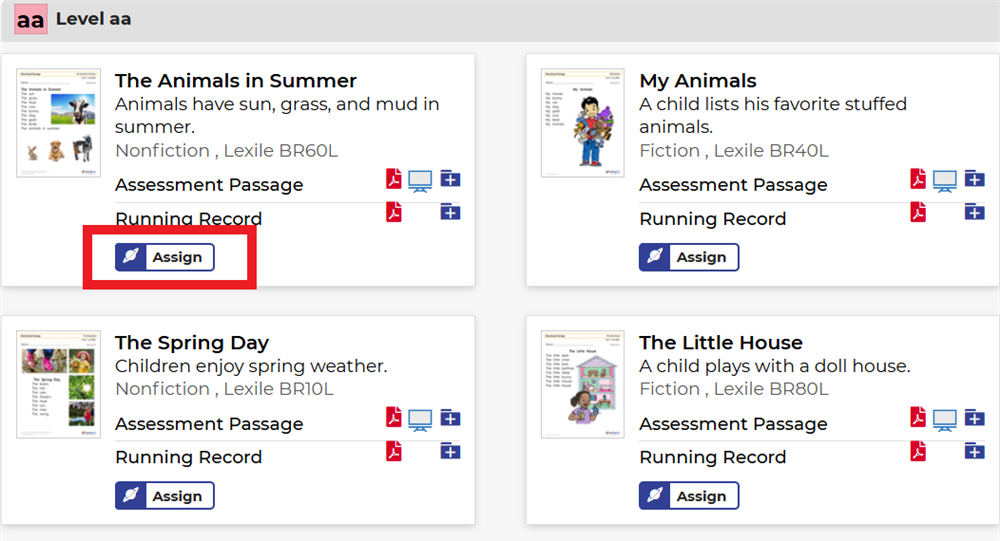This screenshot has height=541, width=1000.
Task: Add The Animals in Summer Assessment Passage to folder
Action: coord(451,180)
